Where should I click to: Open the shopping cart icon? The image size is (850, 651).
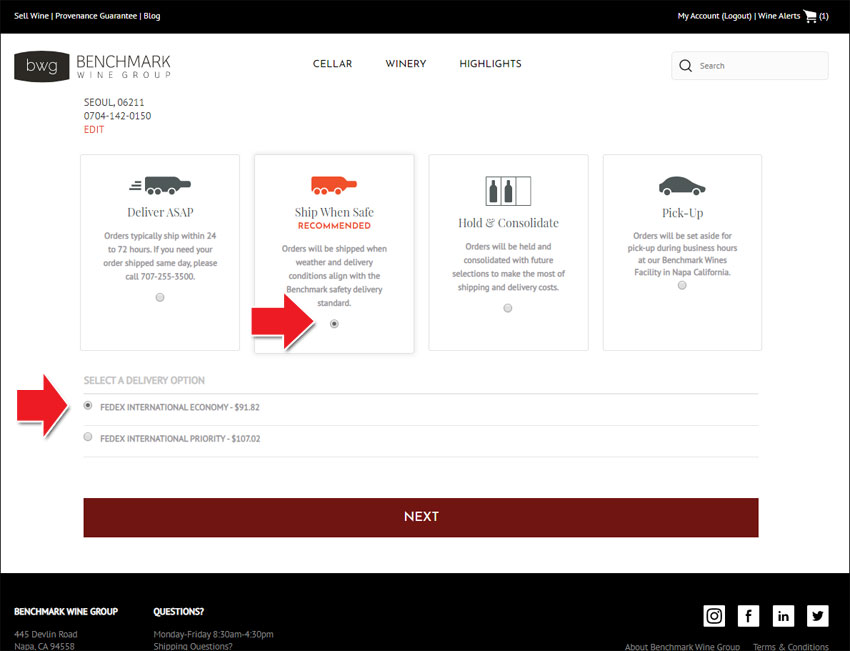pos(810,16)
